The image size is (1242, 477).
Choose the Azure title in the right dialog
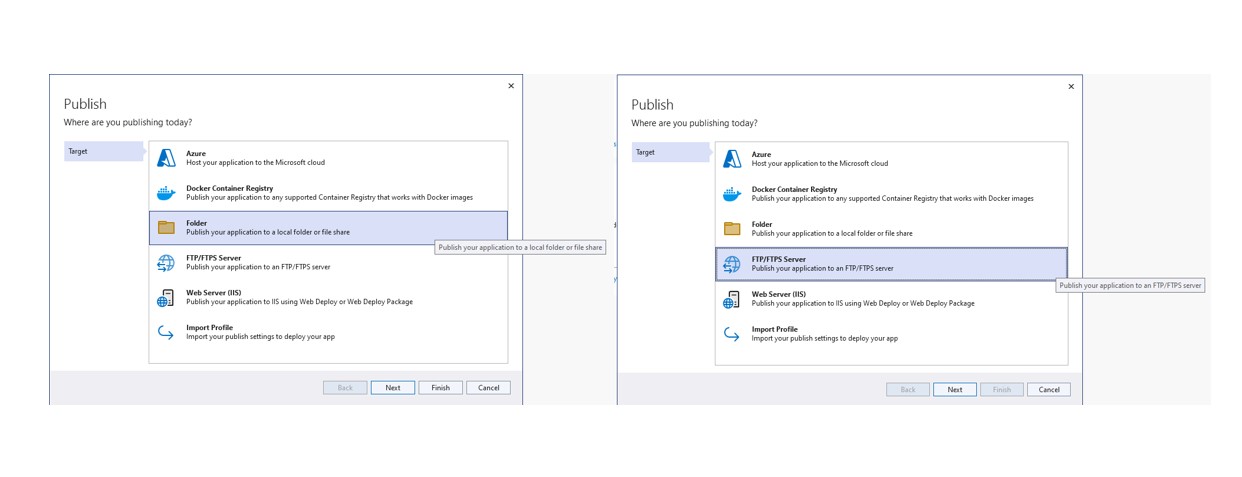point(762,155)
